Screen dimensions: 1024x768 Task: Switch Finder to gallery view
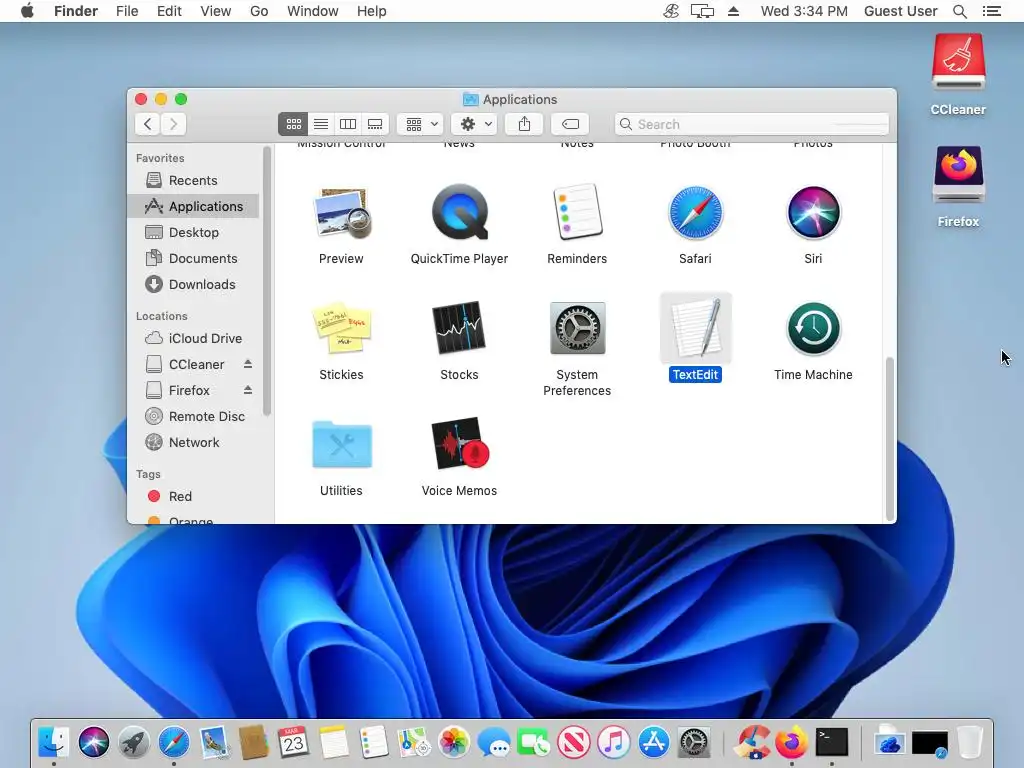pos(376,124)
